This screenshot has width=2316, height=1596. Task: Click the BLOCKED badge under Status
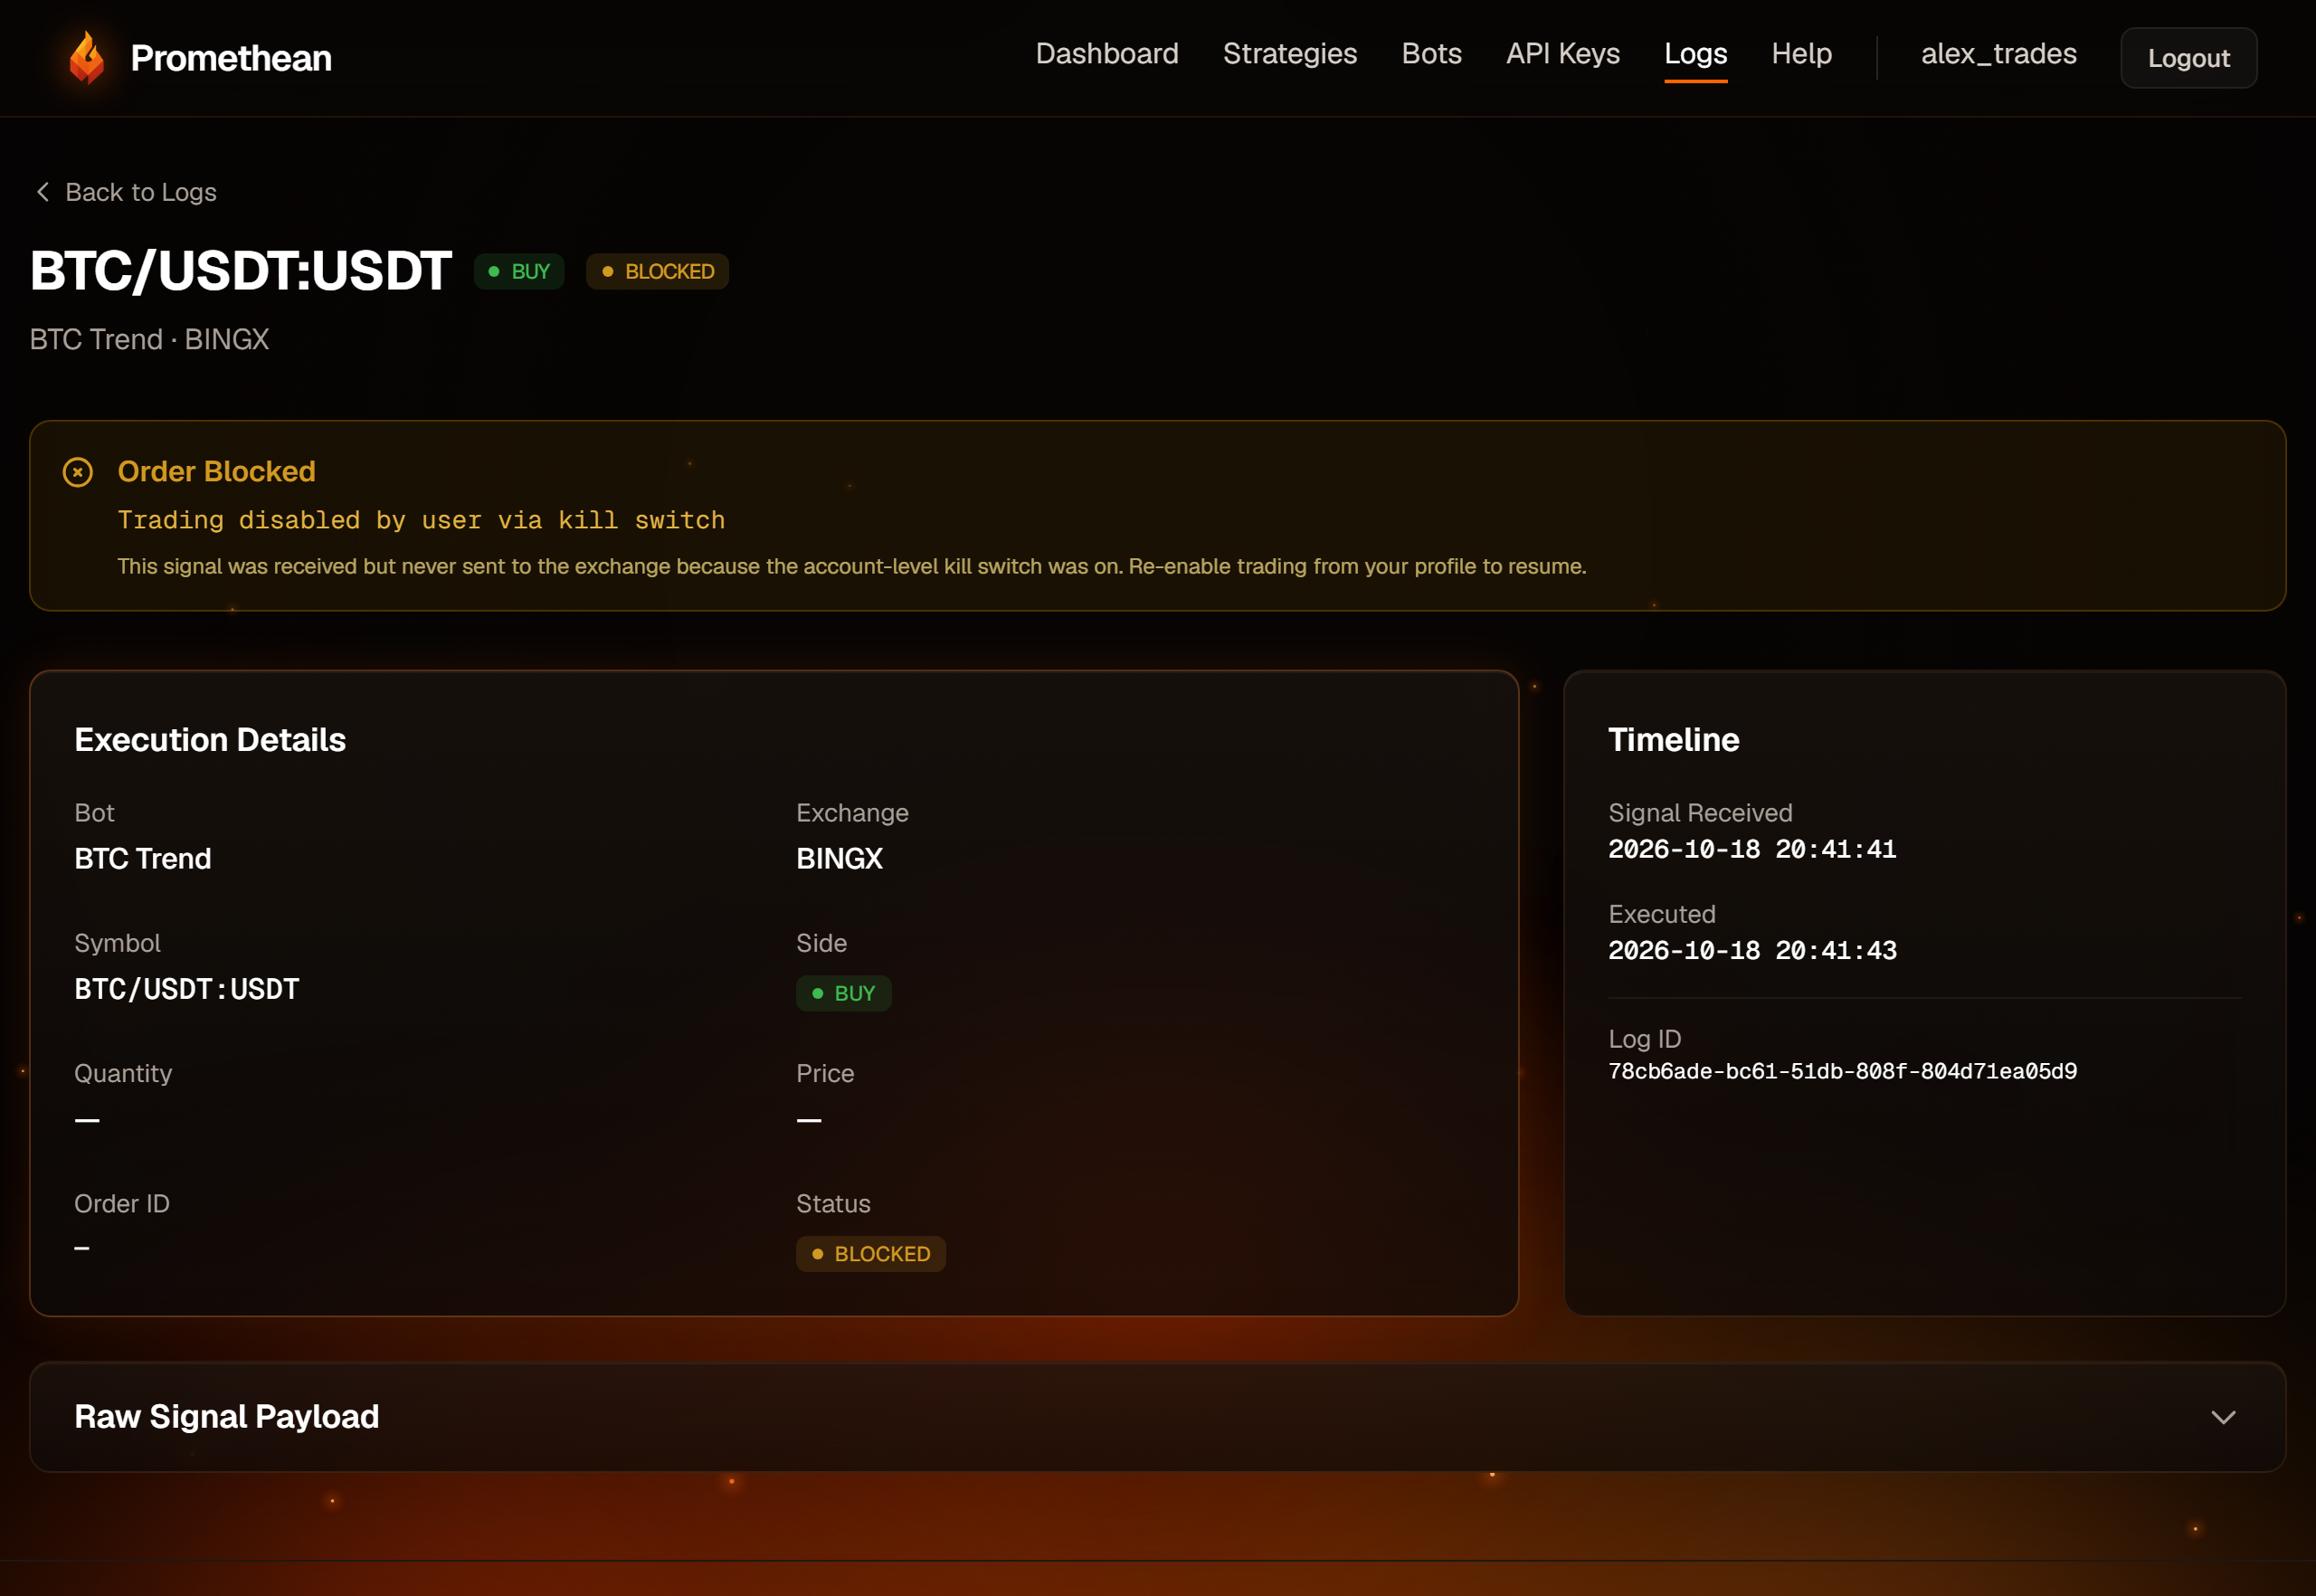click(870, 1254)
